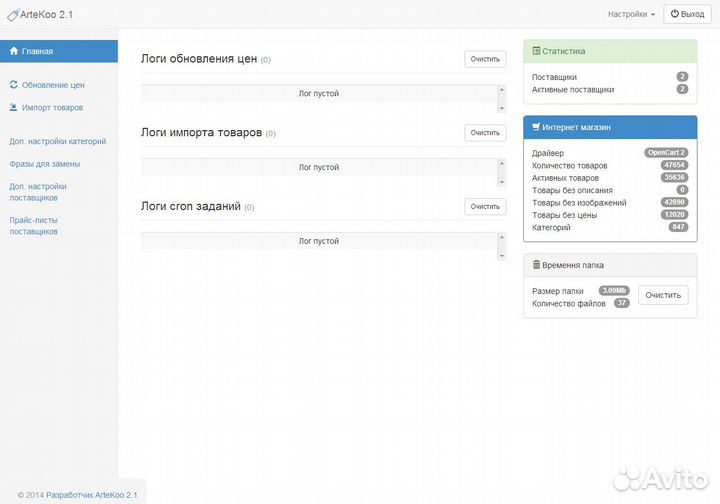Click the Статистика panel header icon

pos(536,51)
